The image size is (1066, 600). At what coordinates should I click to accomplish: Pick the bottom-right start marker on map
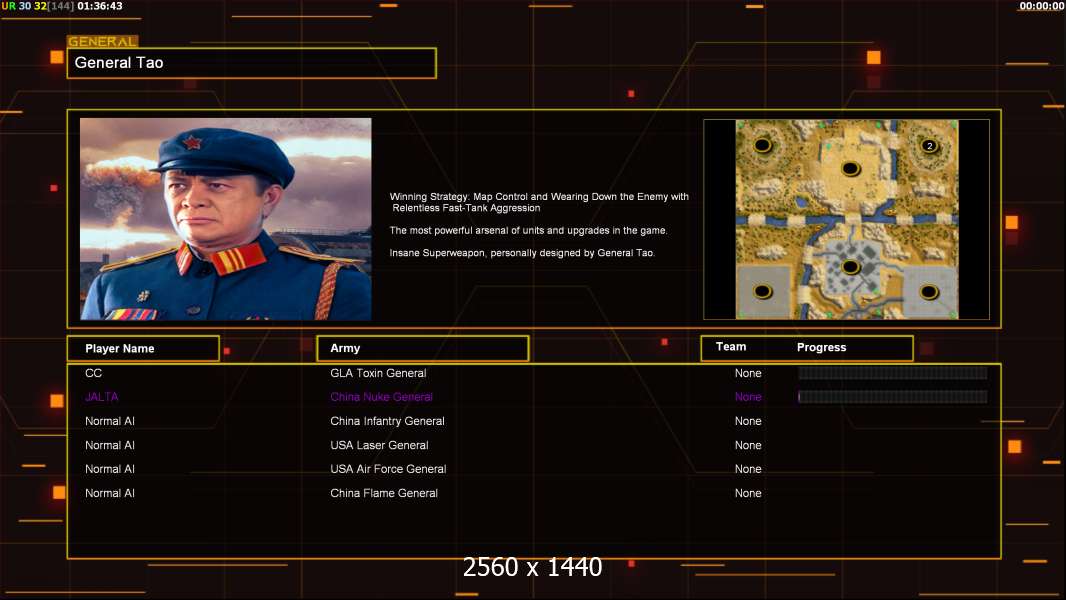click(x=929, y=292)
